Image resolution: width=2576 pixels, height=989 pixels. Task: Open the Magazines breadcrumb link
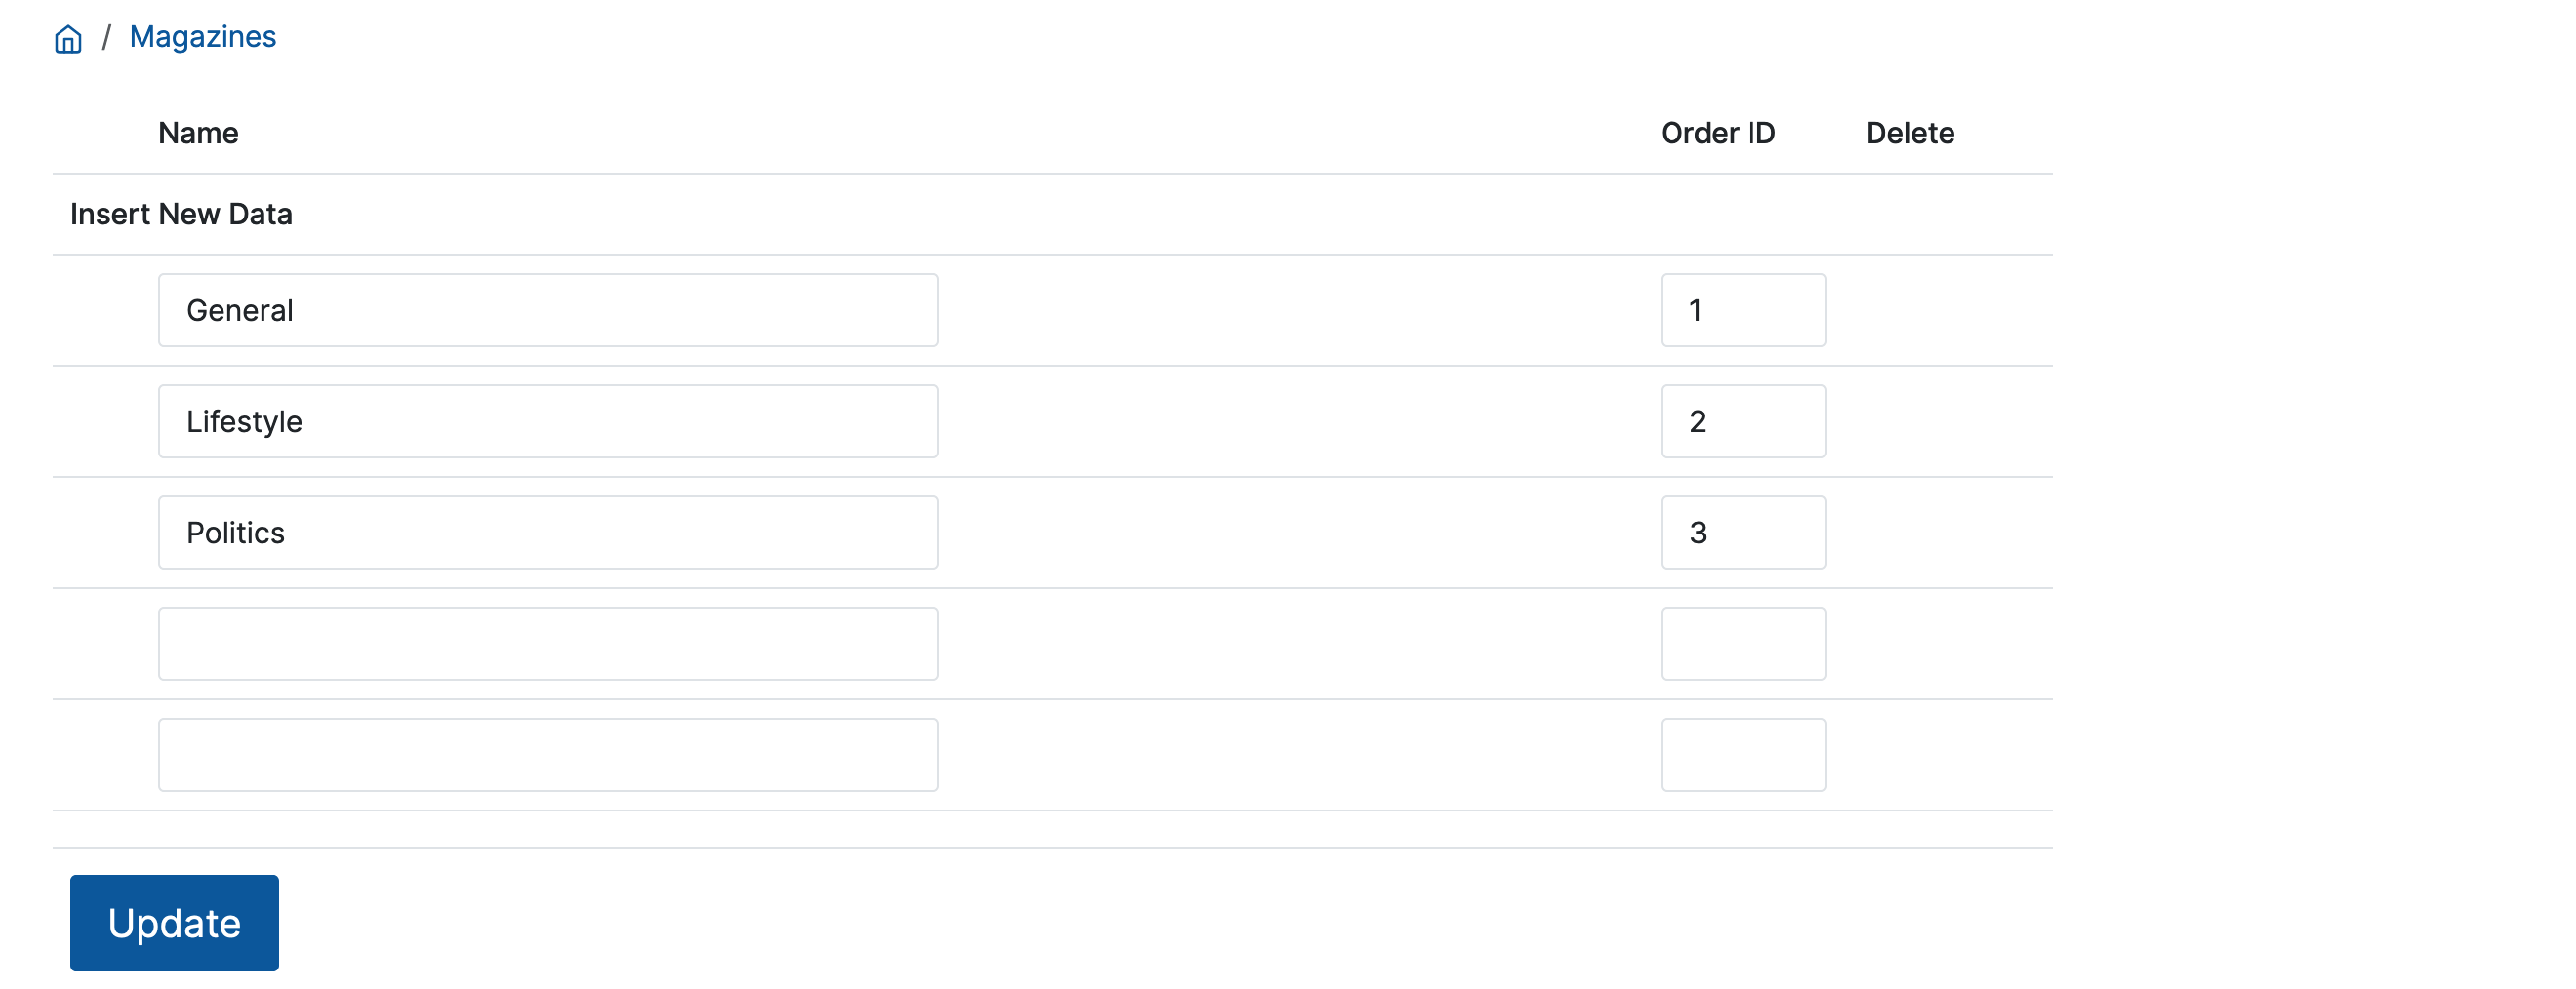click(202, 37)
